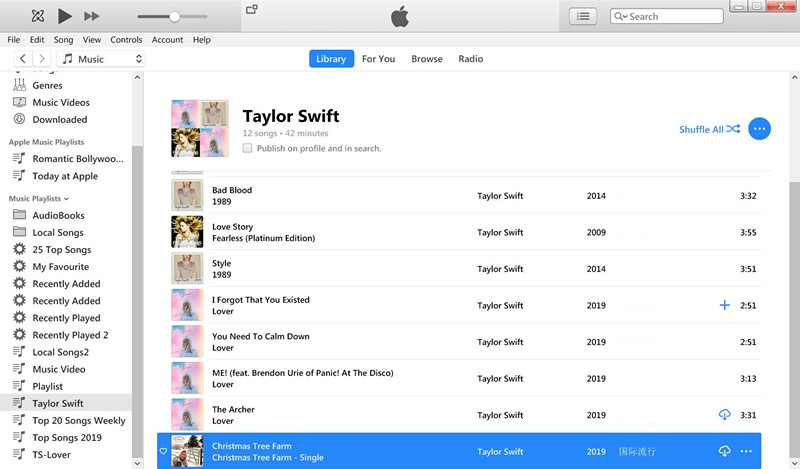This screenshot has width=800, height=469.
Task: Open the blue more options button
Action: click(759, 129)
